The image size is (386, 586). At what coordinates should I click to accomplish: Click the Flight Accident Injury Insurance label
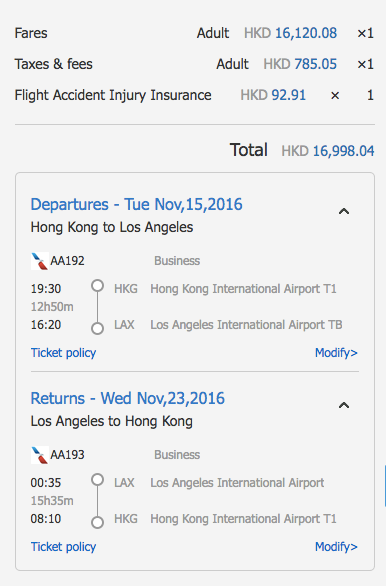pyautogui.click(x=113, y=95)
